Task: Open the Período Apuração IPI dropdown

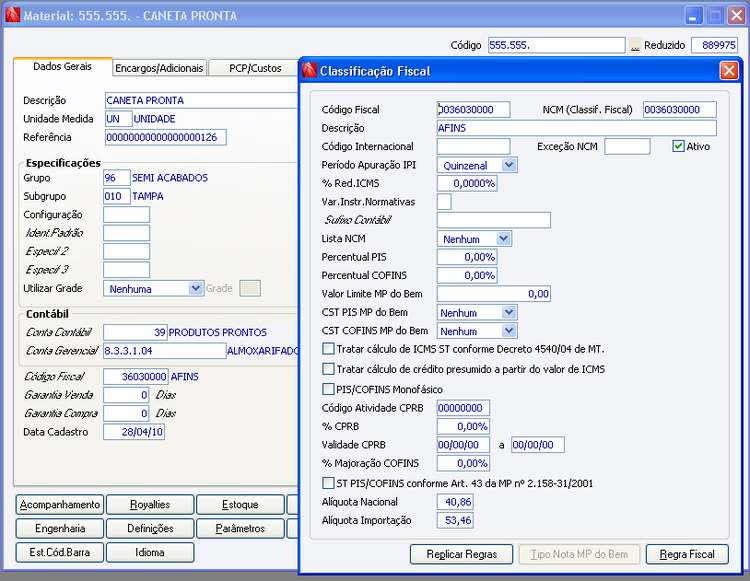Action: point(509,165)
